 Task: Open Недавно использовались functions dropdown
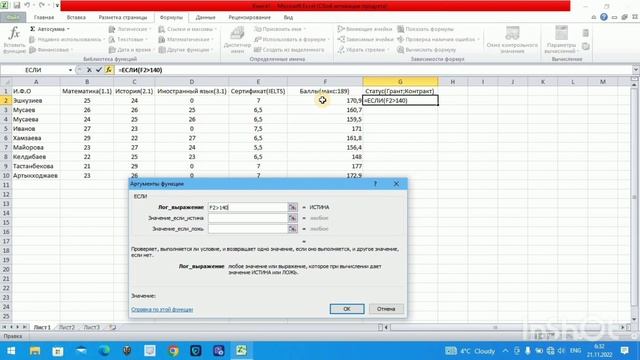click(67, 40)
